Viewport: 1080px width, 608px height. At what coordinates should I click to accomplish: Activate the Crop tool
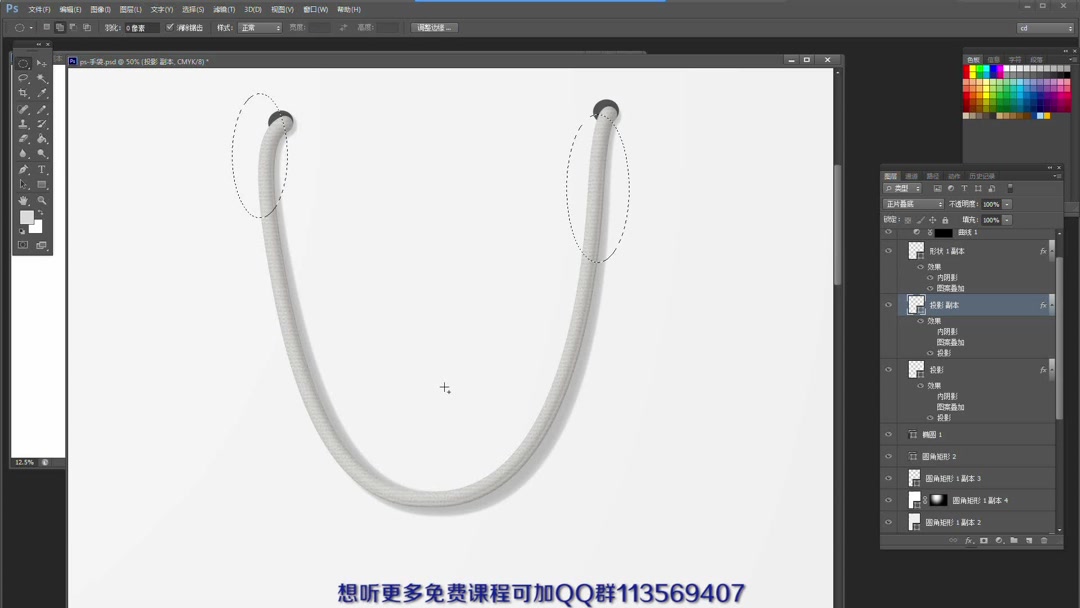[23, 92]
